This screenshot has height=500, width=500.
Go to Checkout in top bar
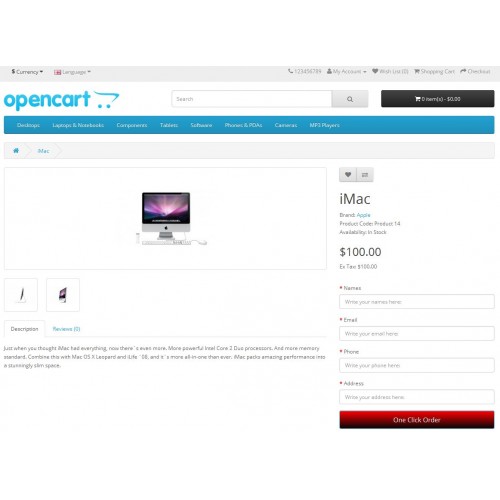[475, 71]
